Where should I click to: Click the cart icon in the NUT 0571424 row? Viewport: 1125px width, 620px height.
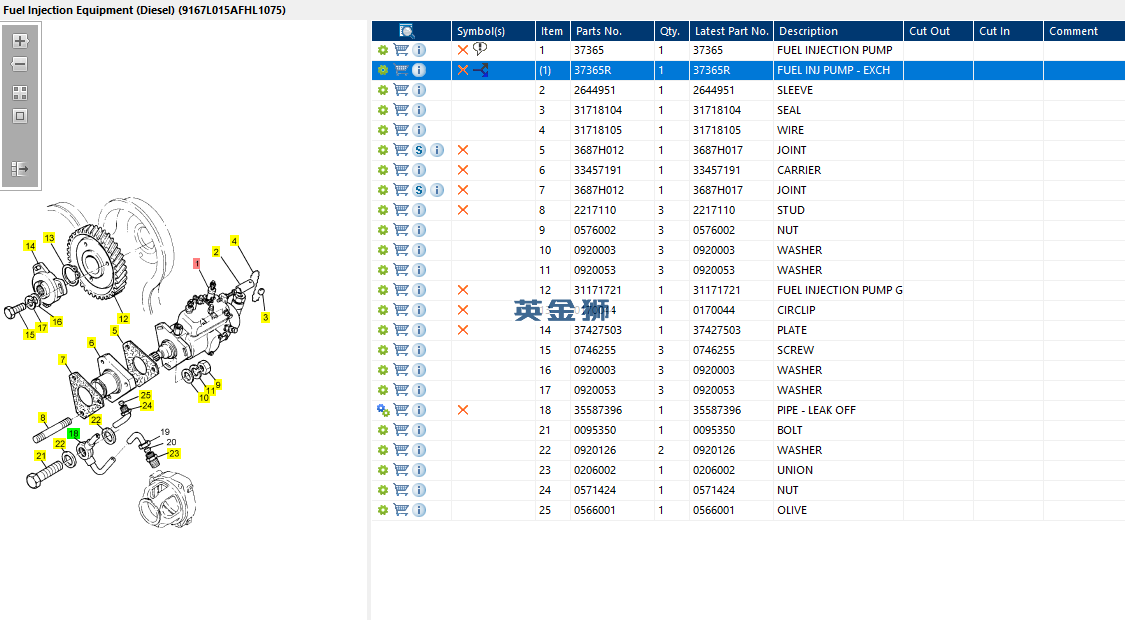[x=401, y=490]
